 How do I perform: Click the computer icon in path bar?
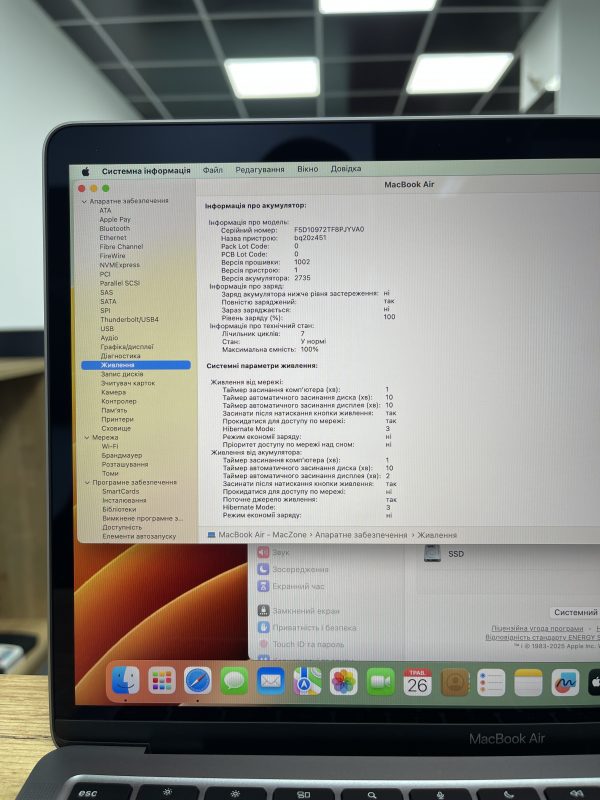[x=211, y=535]
